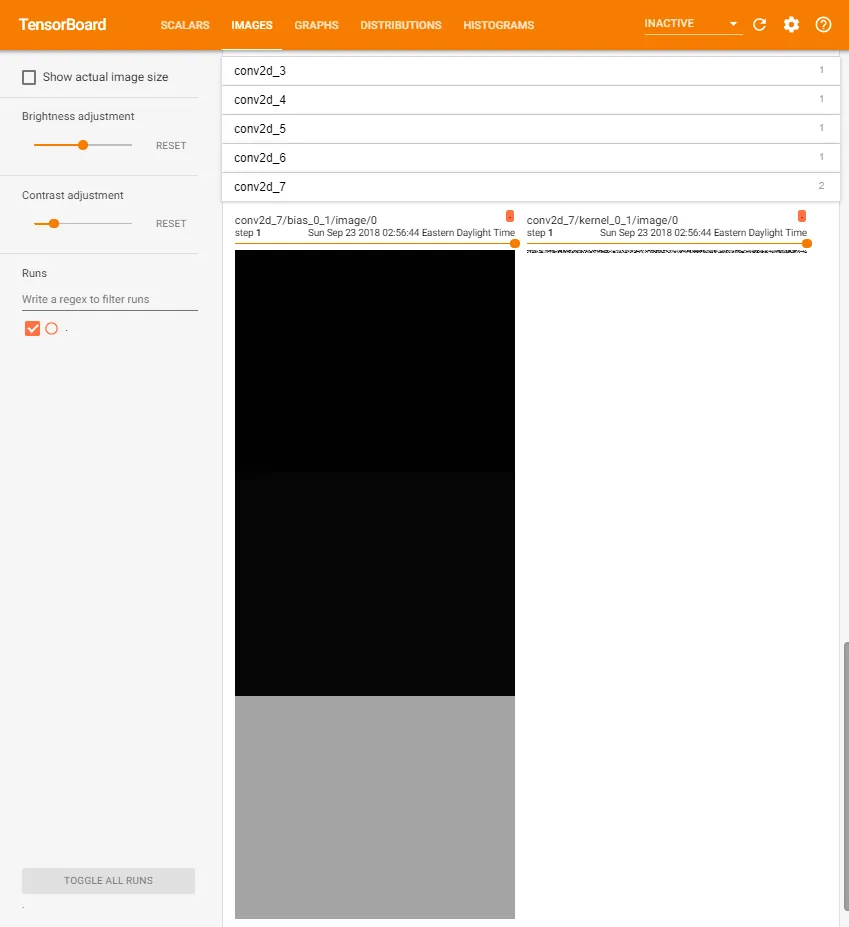This screenshot has height=927, width=849.
Task: Expand the conv2d_4 image group
Action: click(x=530, y=100)
